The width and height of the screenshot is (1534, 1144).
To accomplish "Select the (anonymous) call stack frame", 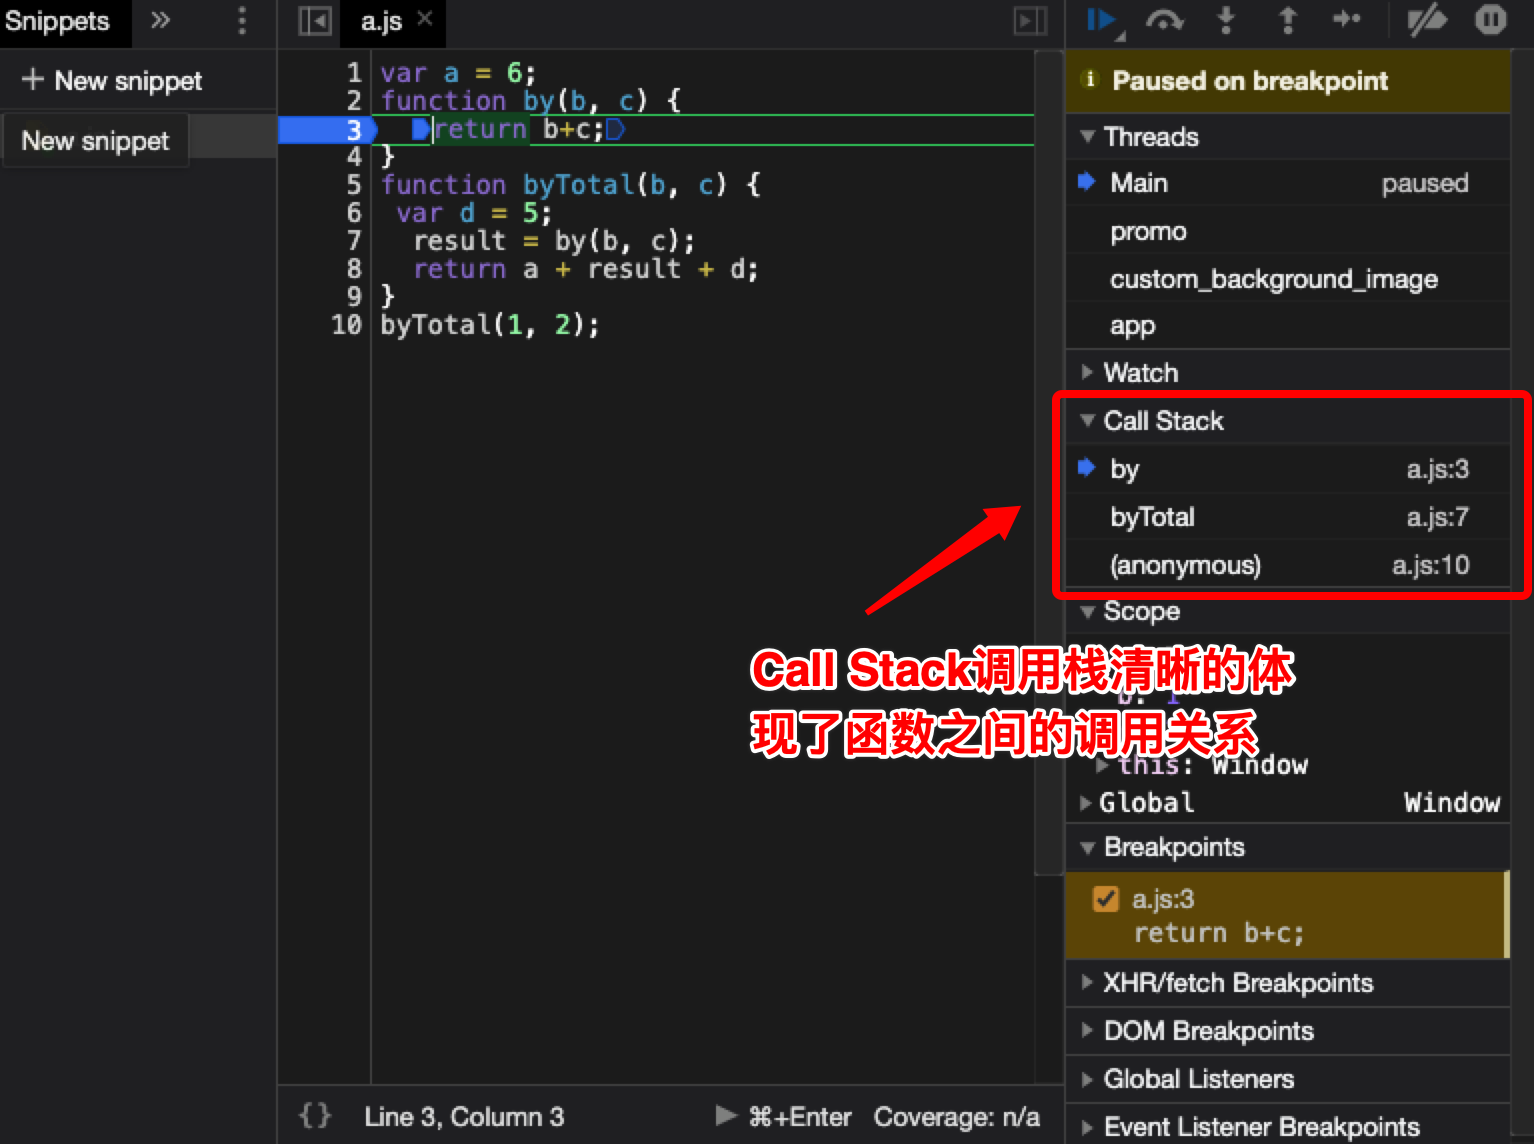I will tap(1287, 565).
